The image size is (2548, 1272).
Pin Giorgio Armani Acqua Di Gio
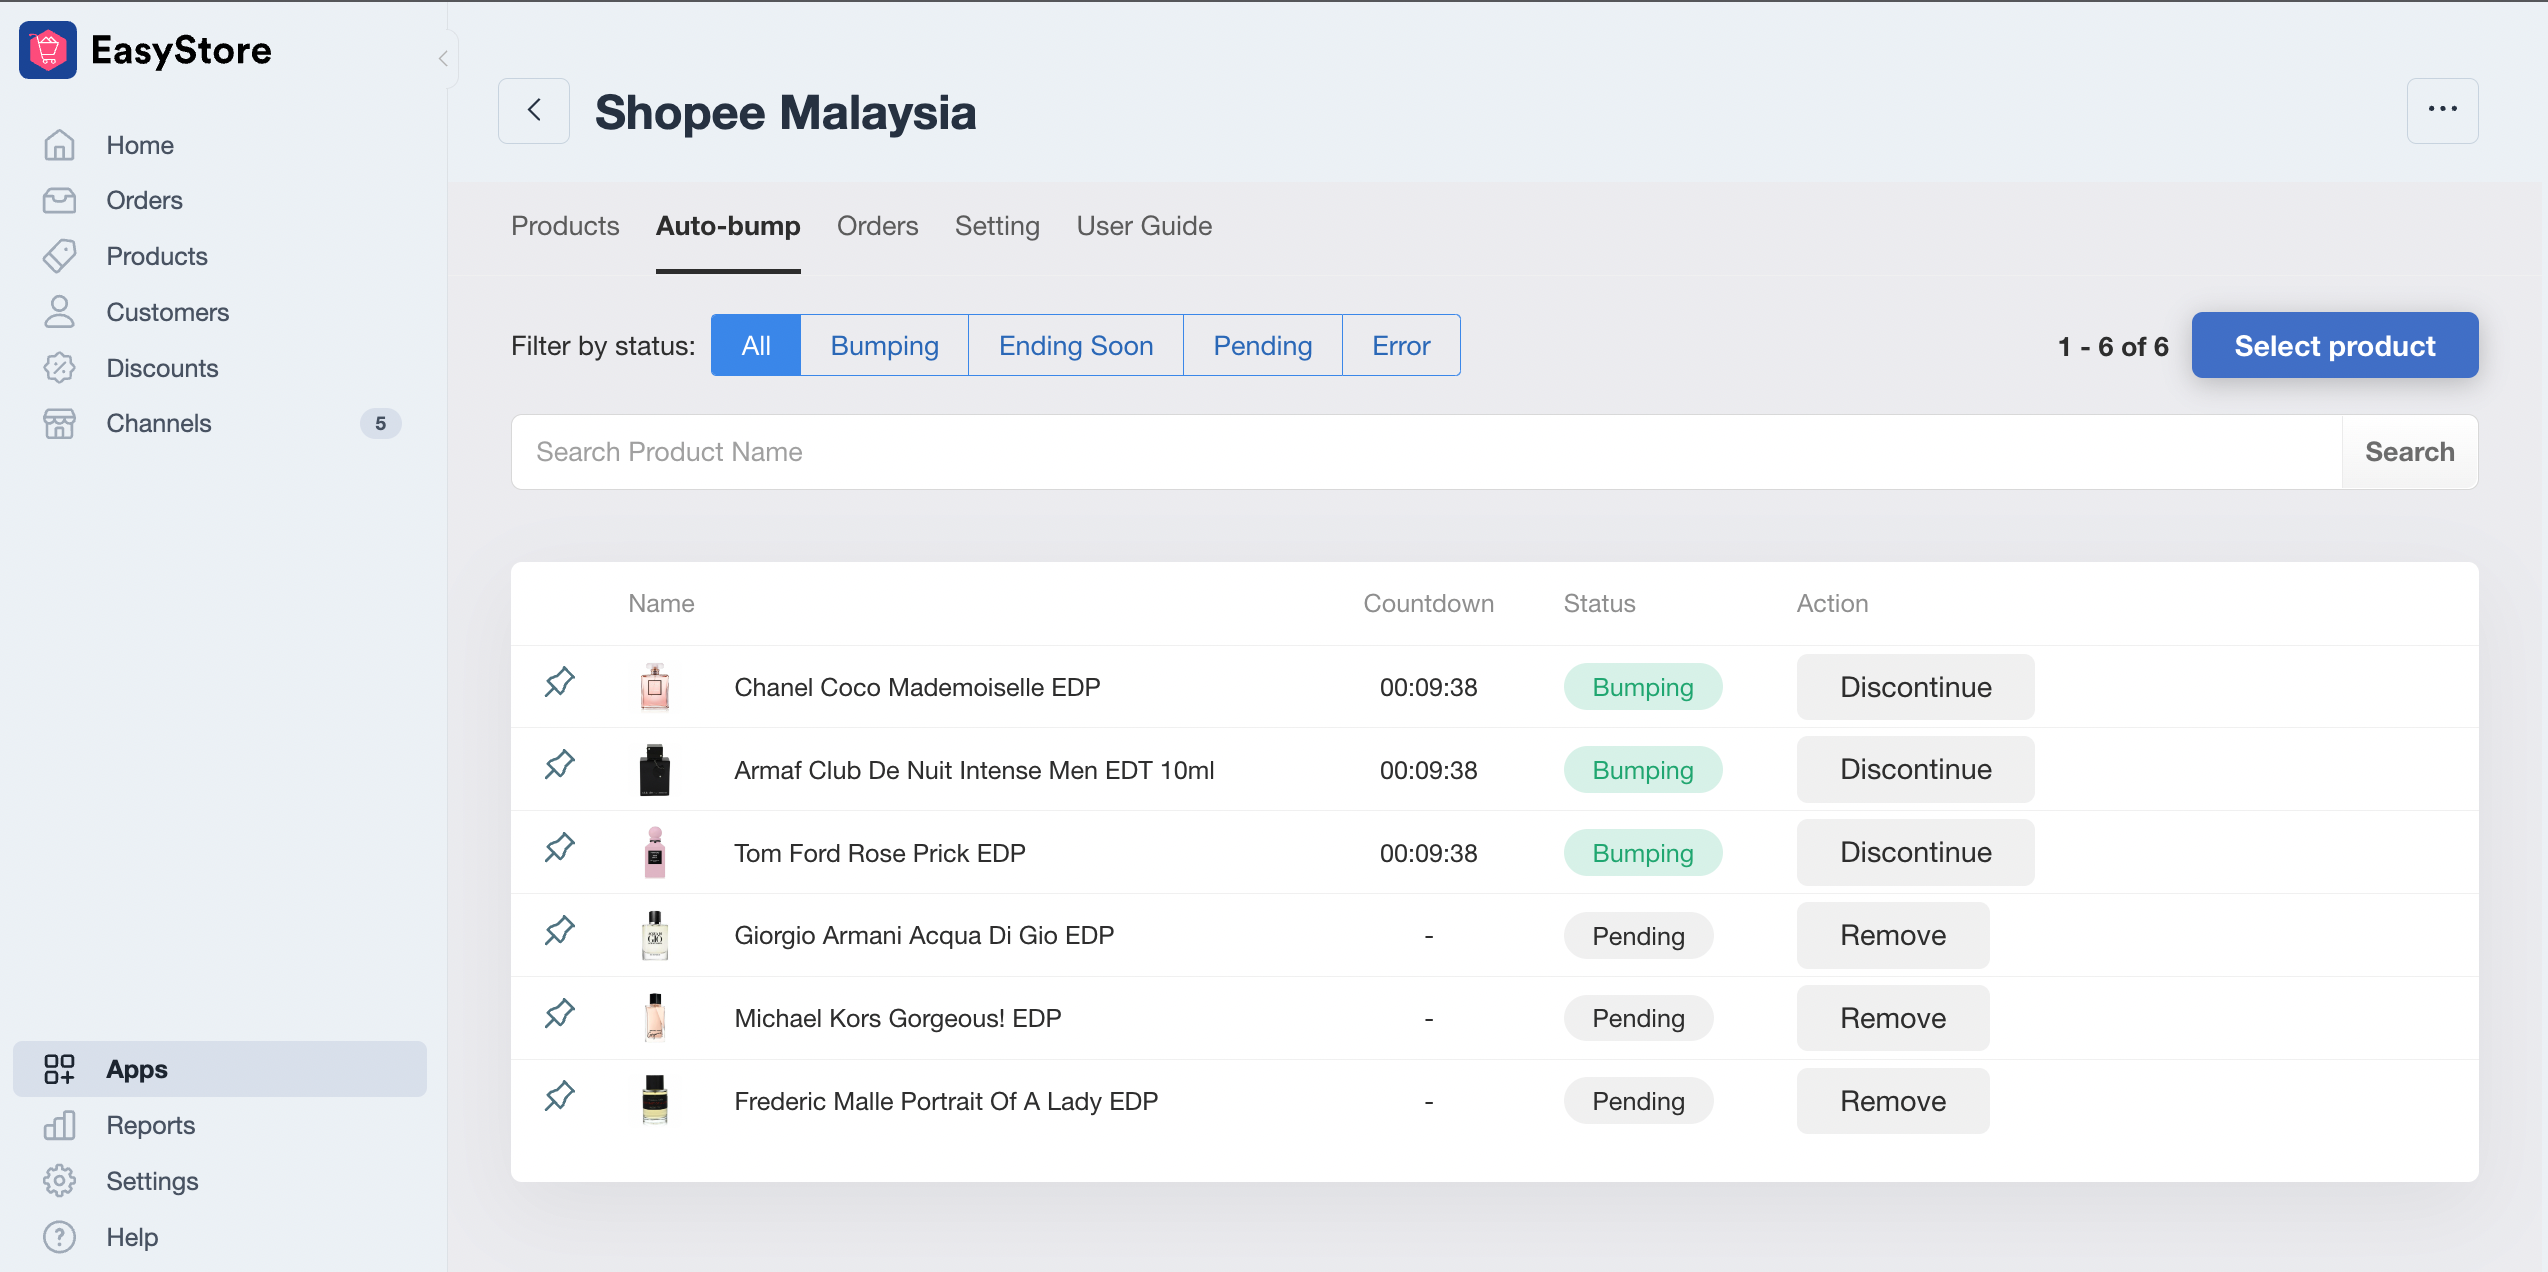pyautogui.click(x=560, y=932)
